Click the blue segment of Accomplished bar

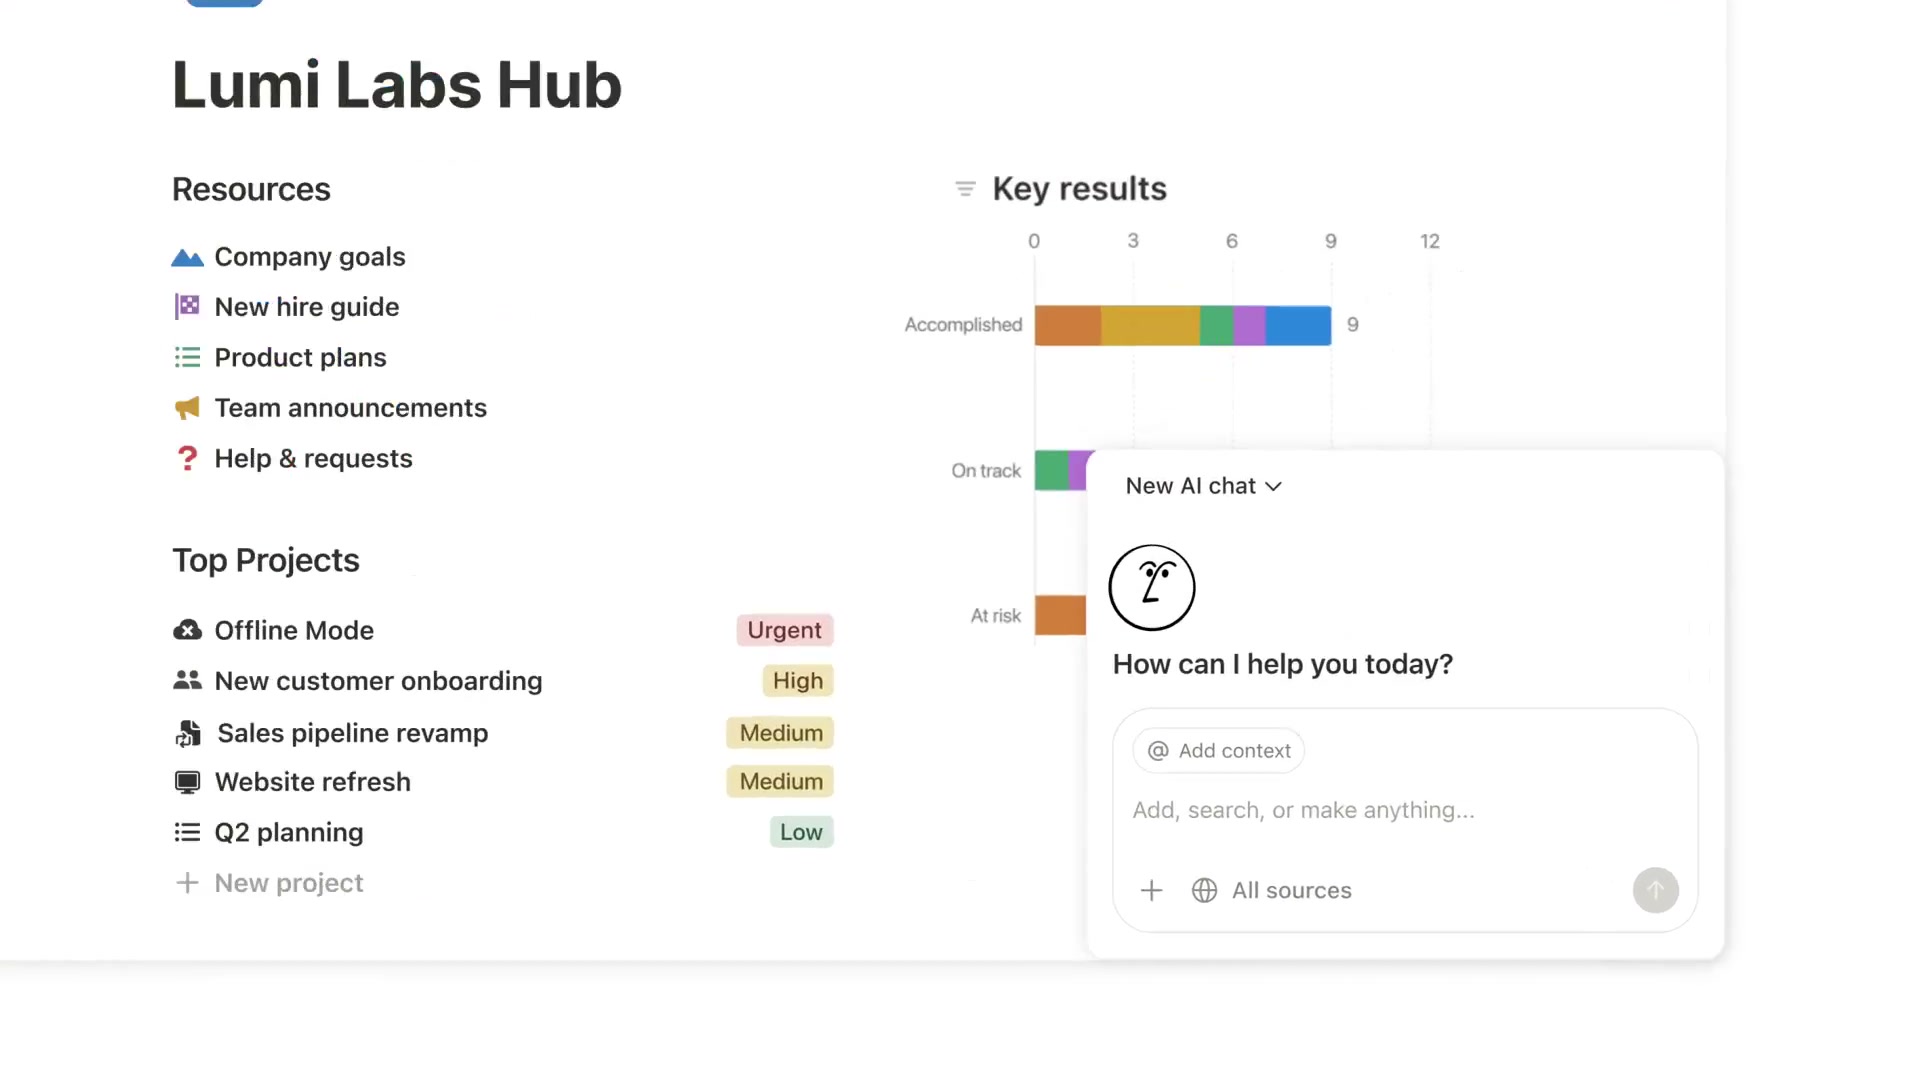click(x=1298, y=326)
